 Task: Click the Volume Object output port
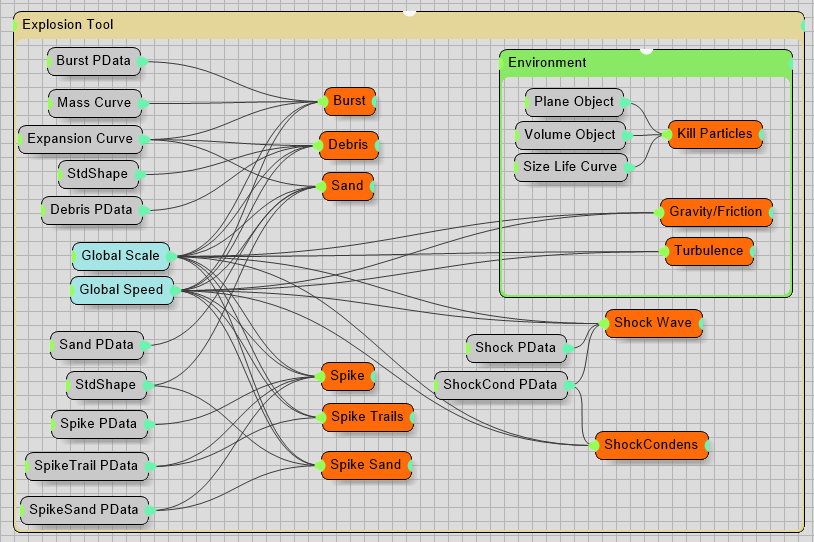click(x=627, y=134)
